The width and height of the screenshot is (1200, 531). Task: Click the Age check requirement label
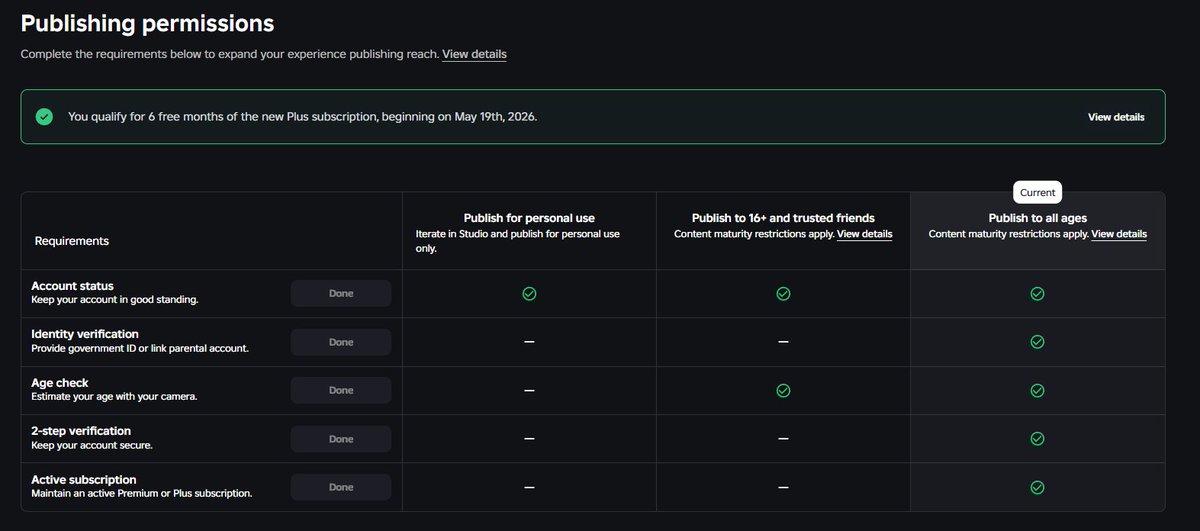[60, 382]
